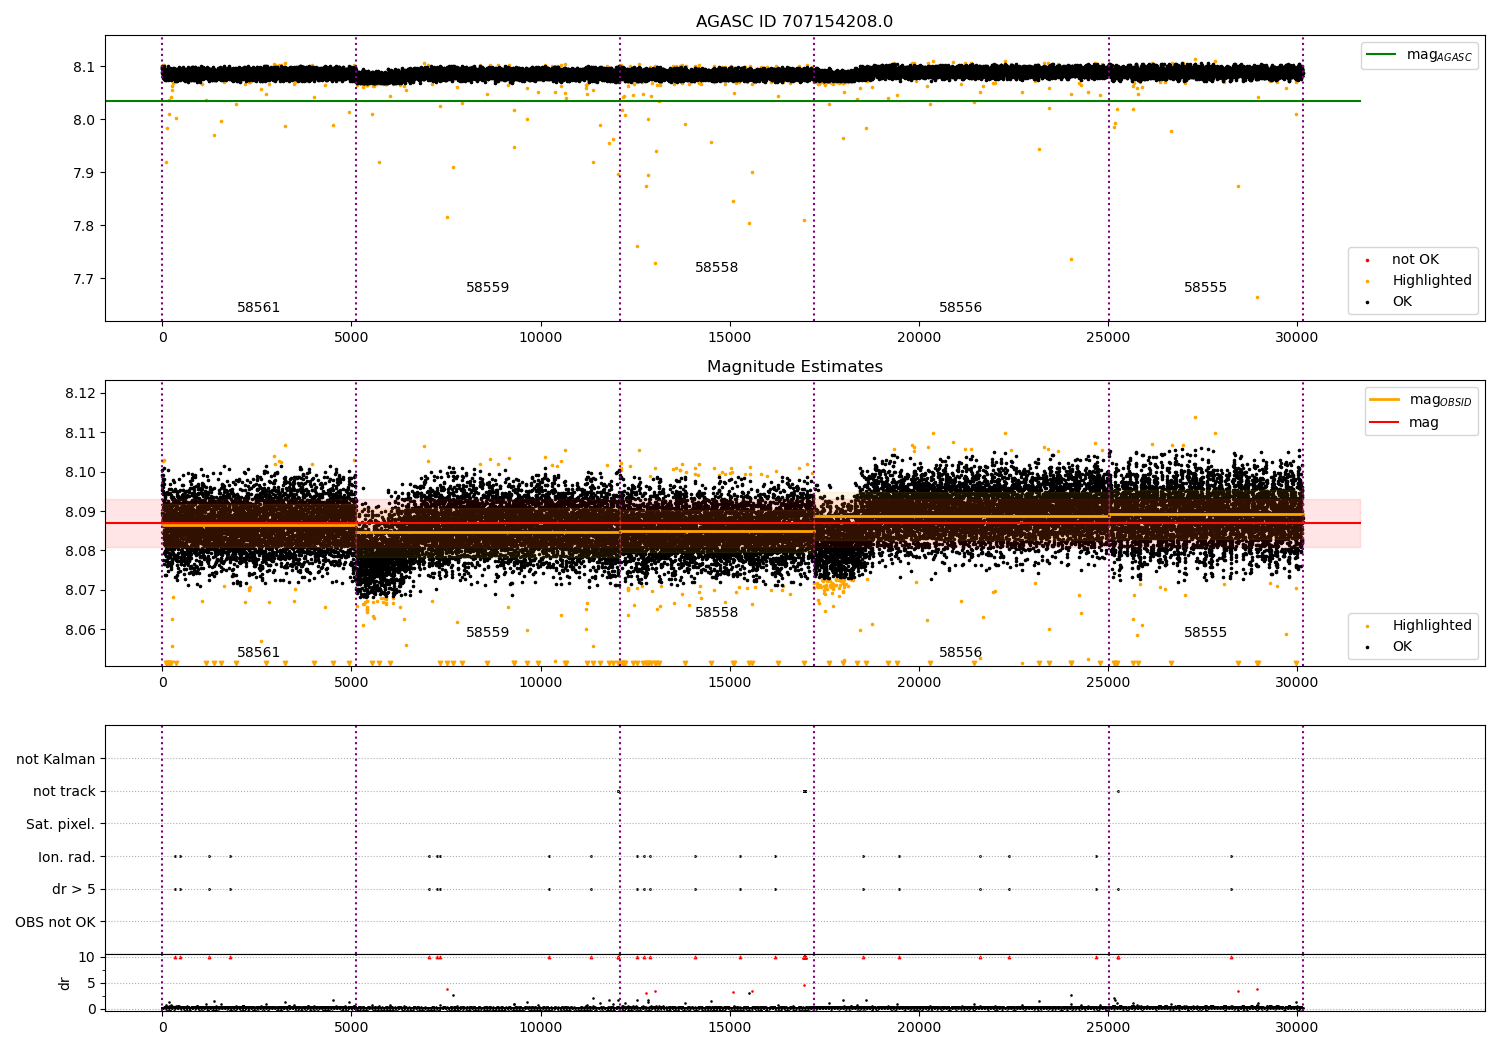Click the y-axis tick label 8.08
Screen dimensions: 1500x1050
point(81,552)
